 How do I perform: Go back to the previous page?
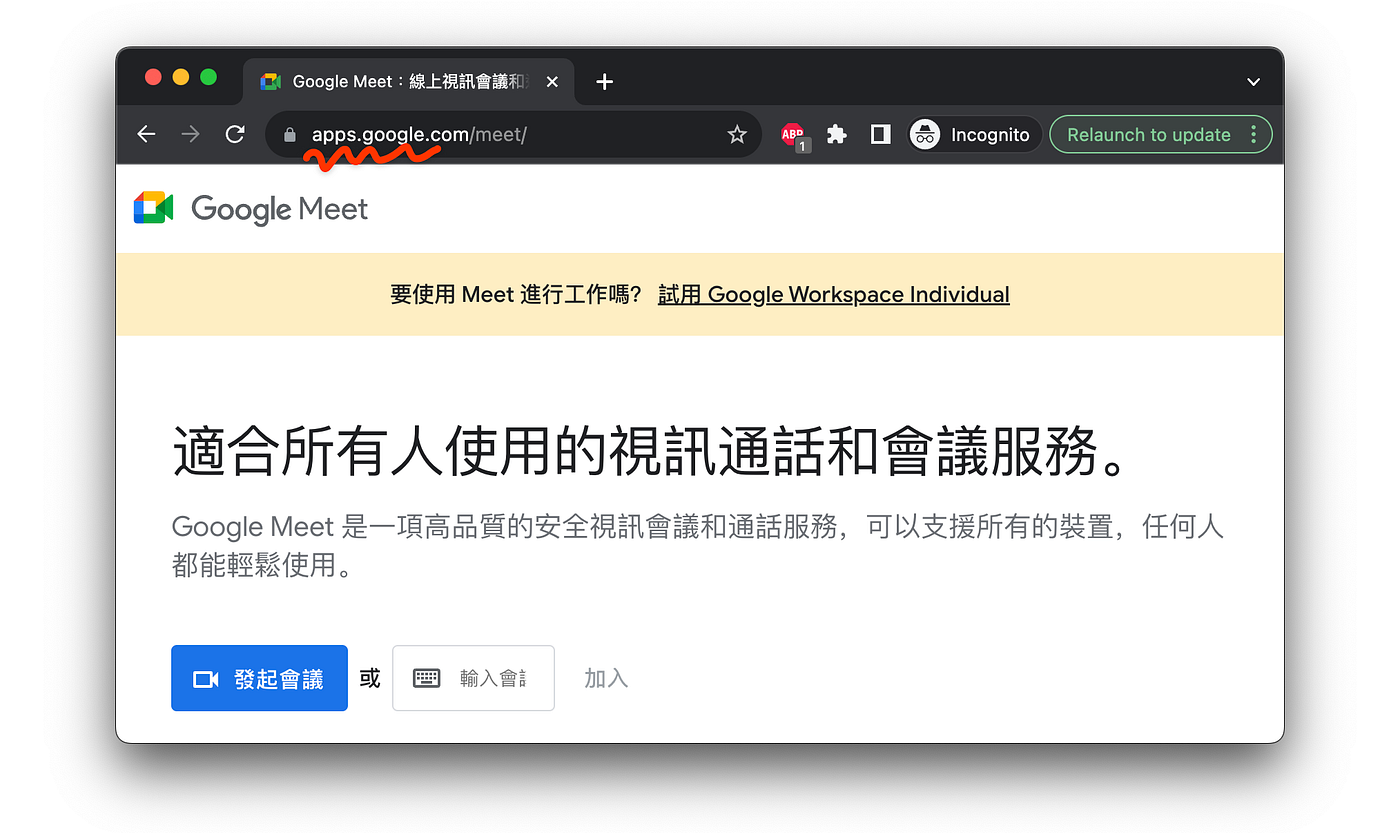click(x=147, y=134)
